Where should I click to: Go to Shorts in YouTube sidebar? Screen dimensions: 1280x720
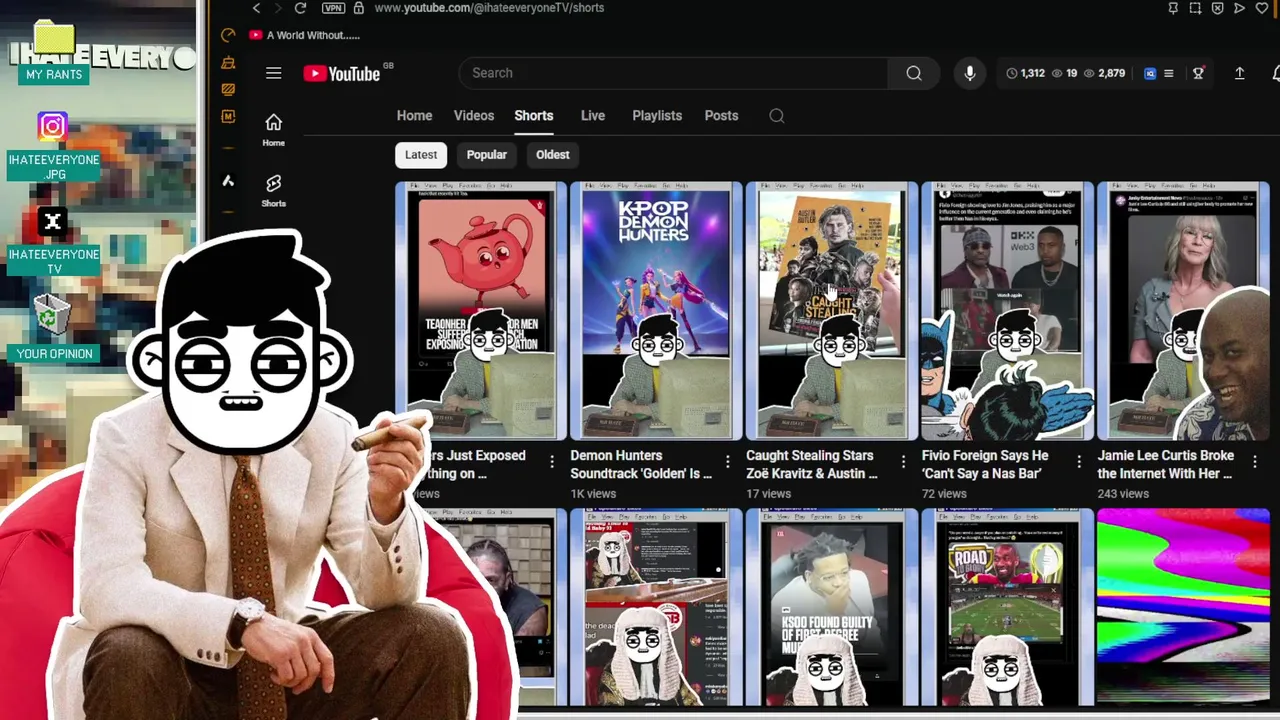pos(273,190)
